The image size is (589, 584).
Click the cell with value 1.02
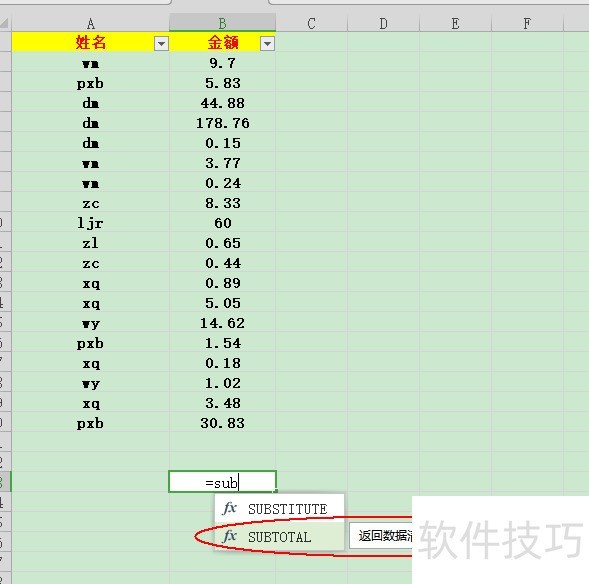point(222,383)
